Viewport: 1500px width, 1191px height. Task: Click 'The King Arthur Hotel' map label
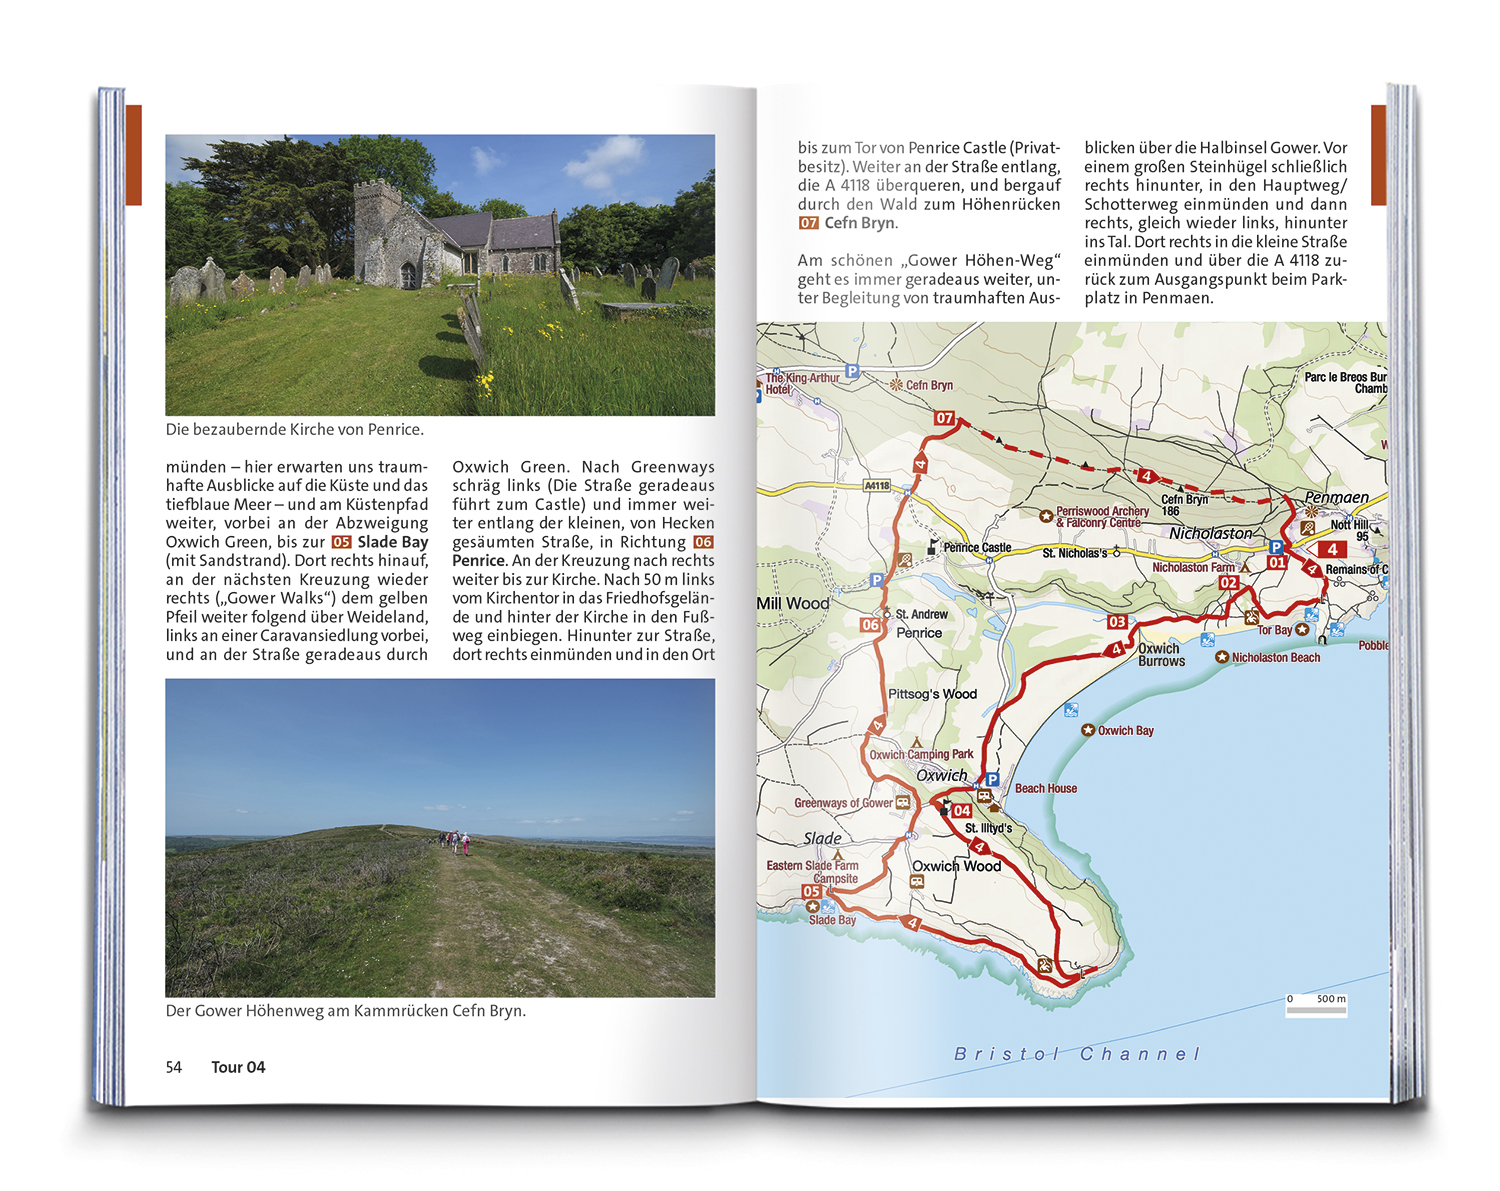(x=801, y=384)
